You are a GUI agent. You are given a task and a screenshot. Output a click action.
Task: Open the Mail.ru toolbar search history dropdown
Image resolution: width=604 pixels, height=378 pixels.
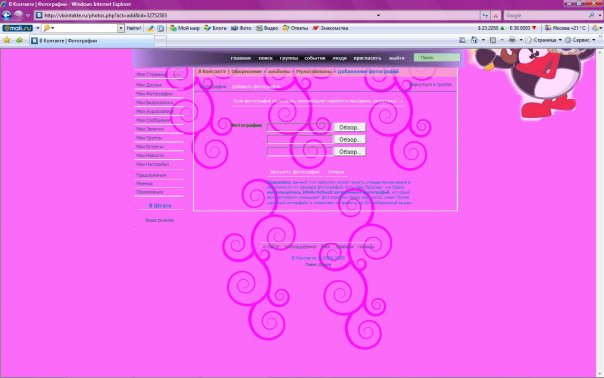tap(121, 28)
